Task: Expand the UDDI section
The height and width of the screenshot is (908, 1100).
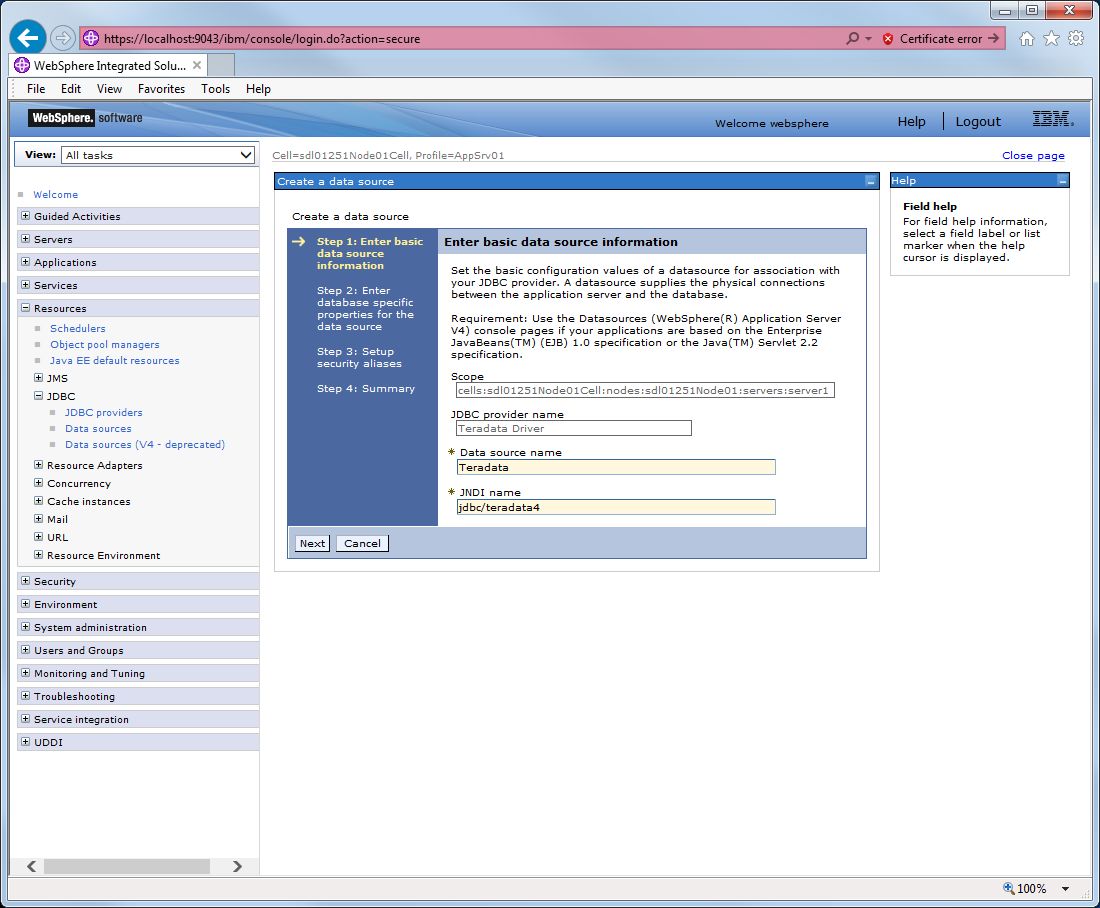Action: click(25, 741)
